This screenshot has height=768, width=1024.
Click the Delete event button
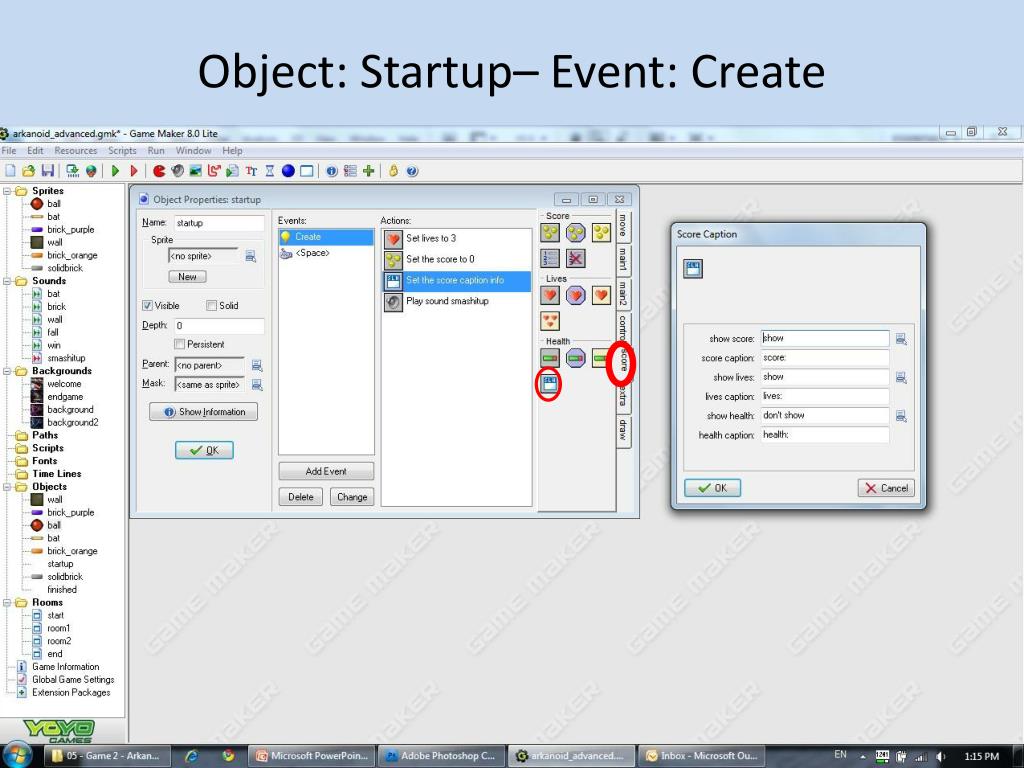[x=300, y=497]
